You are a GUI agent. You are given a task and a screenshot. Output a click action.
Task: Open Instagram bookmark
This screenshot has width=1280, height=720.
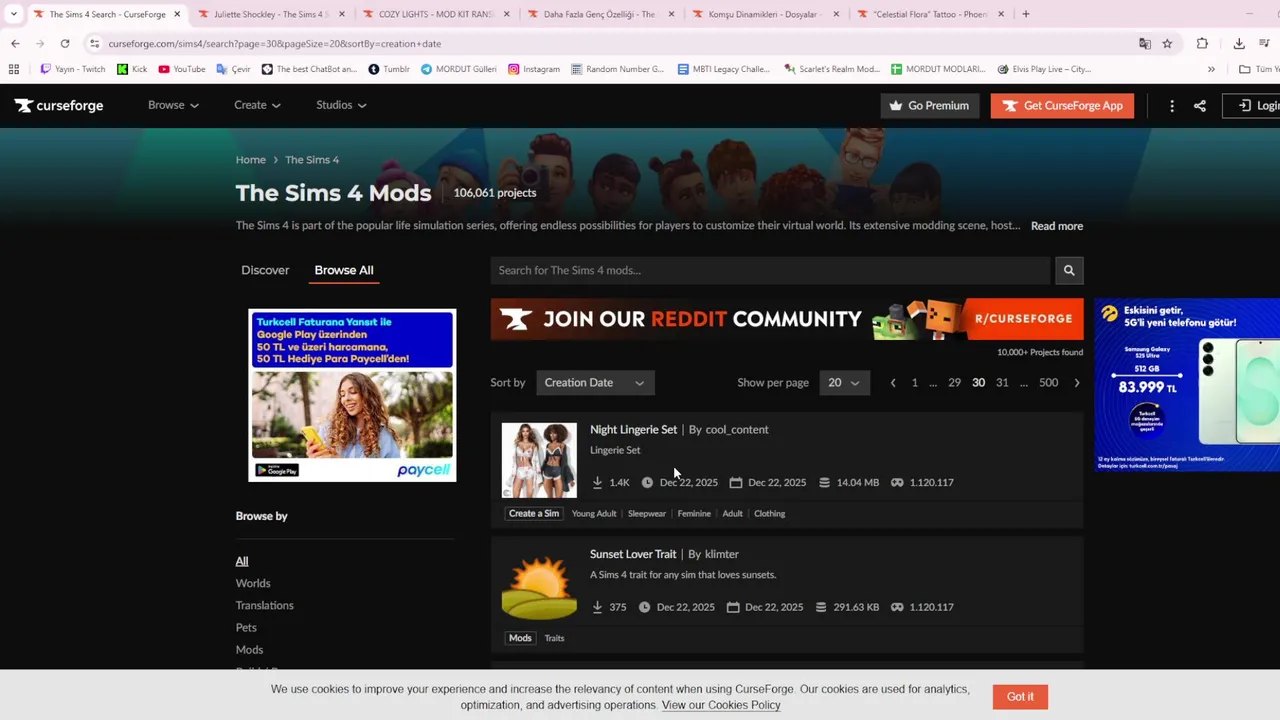tap(534, 69)
